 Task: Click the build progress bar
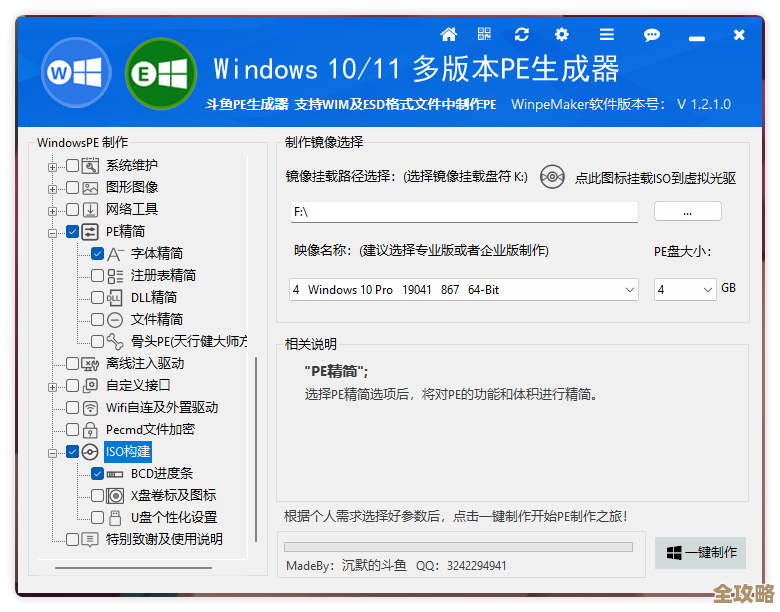pyautogui.click(x=458, y=547)
